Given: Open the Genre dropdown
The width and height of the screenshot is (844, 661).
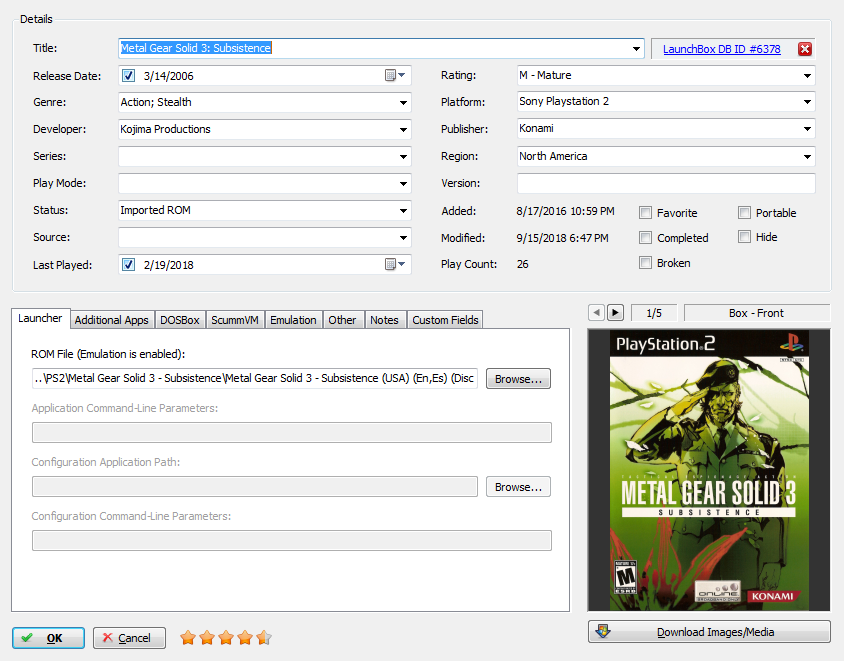Looking at the screenshot, I should tap(403, 102).
